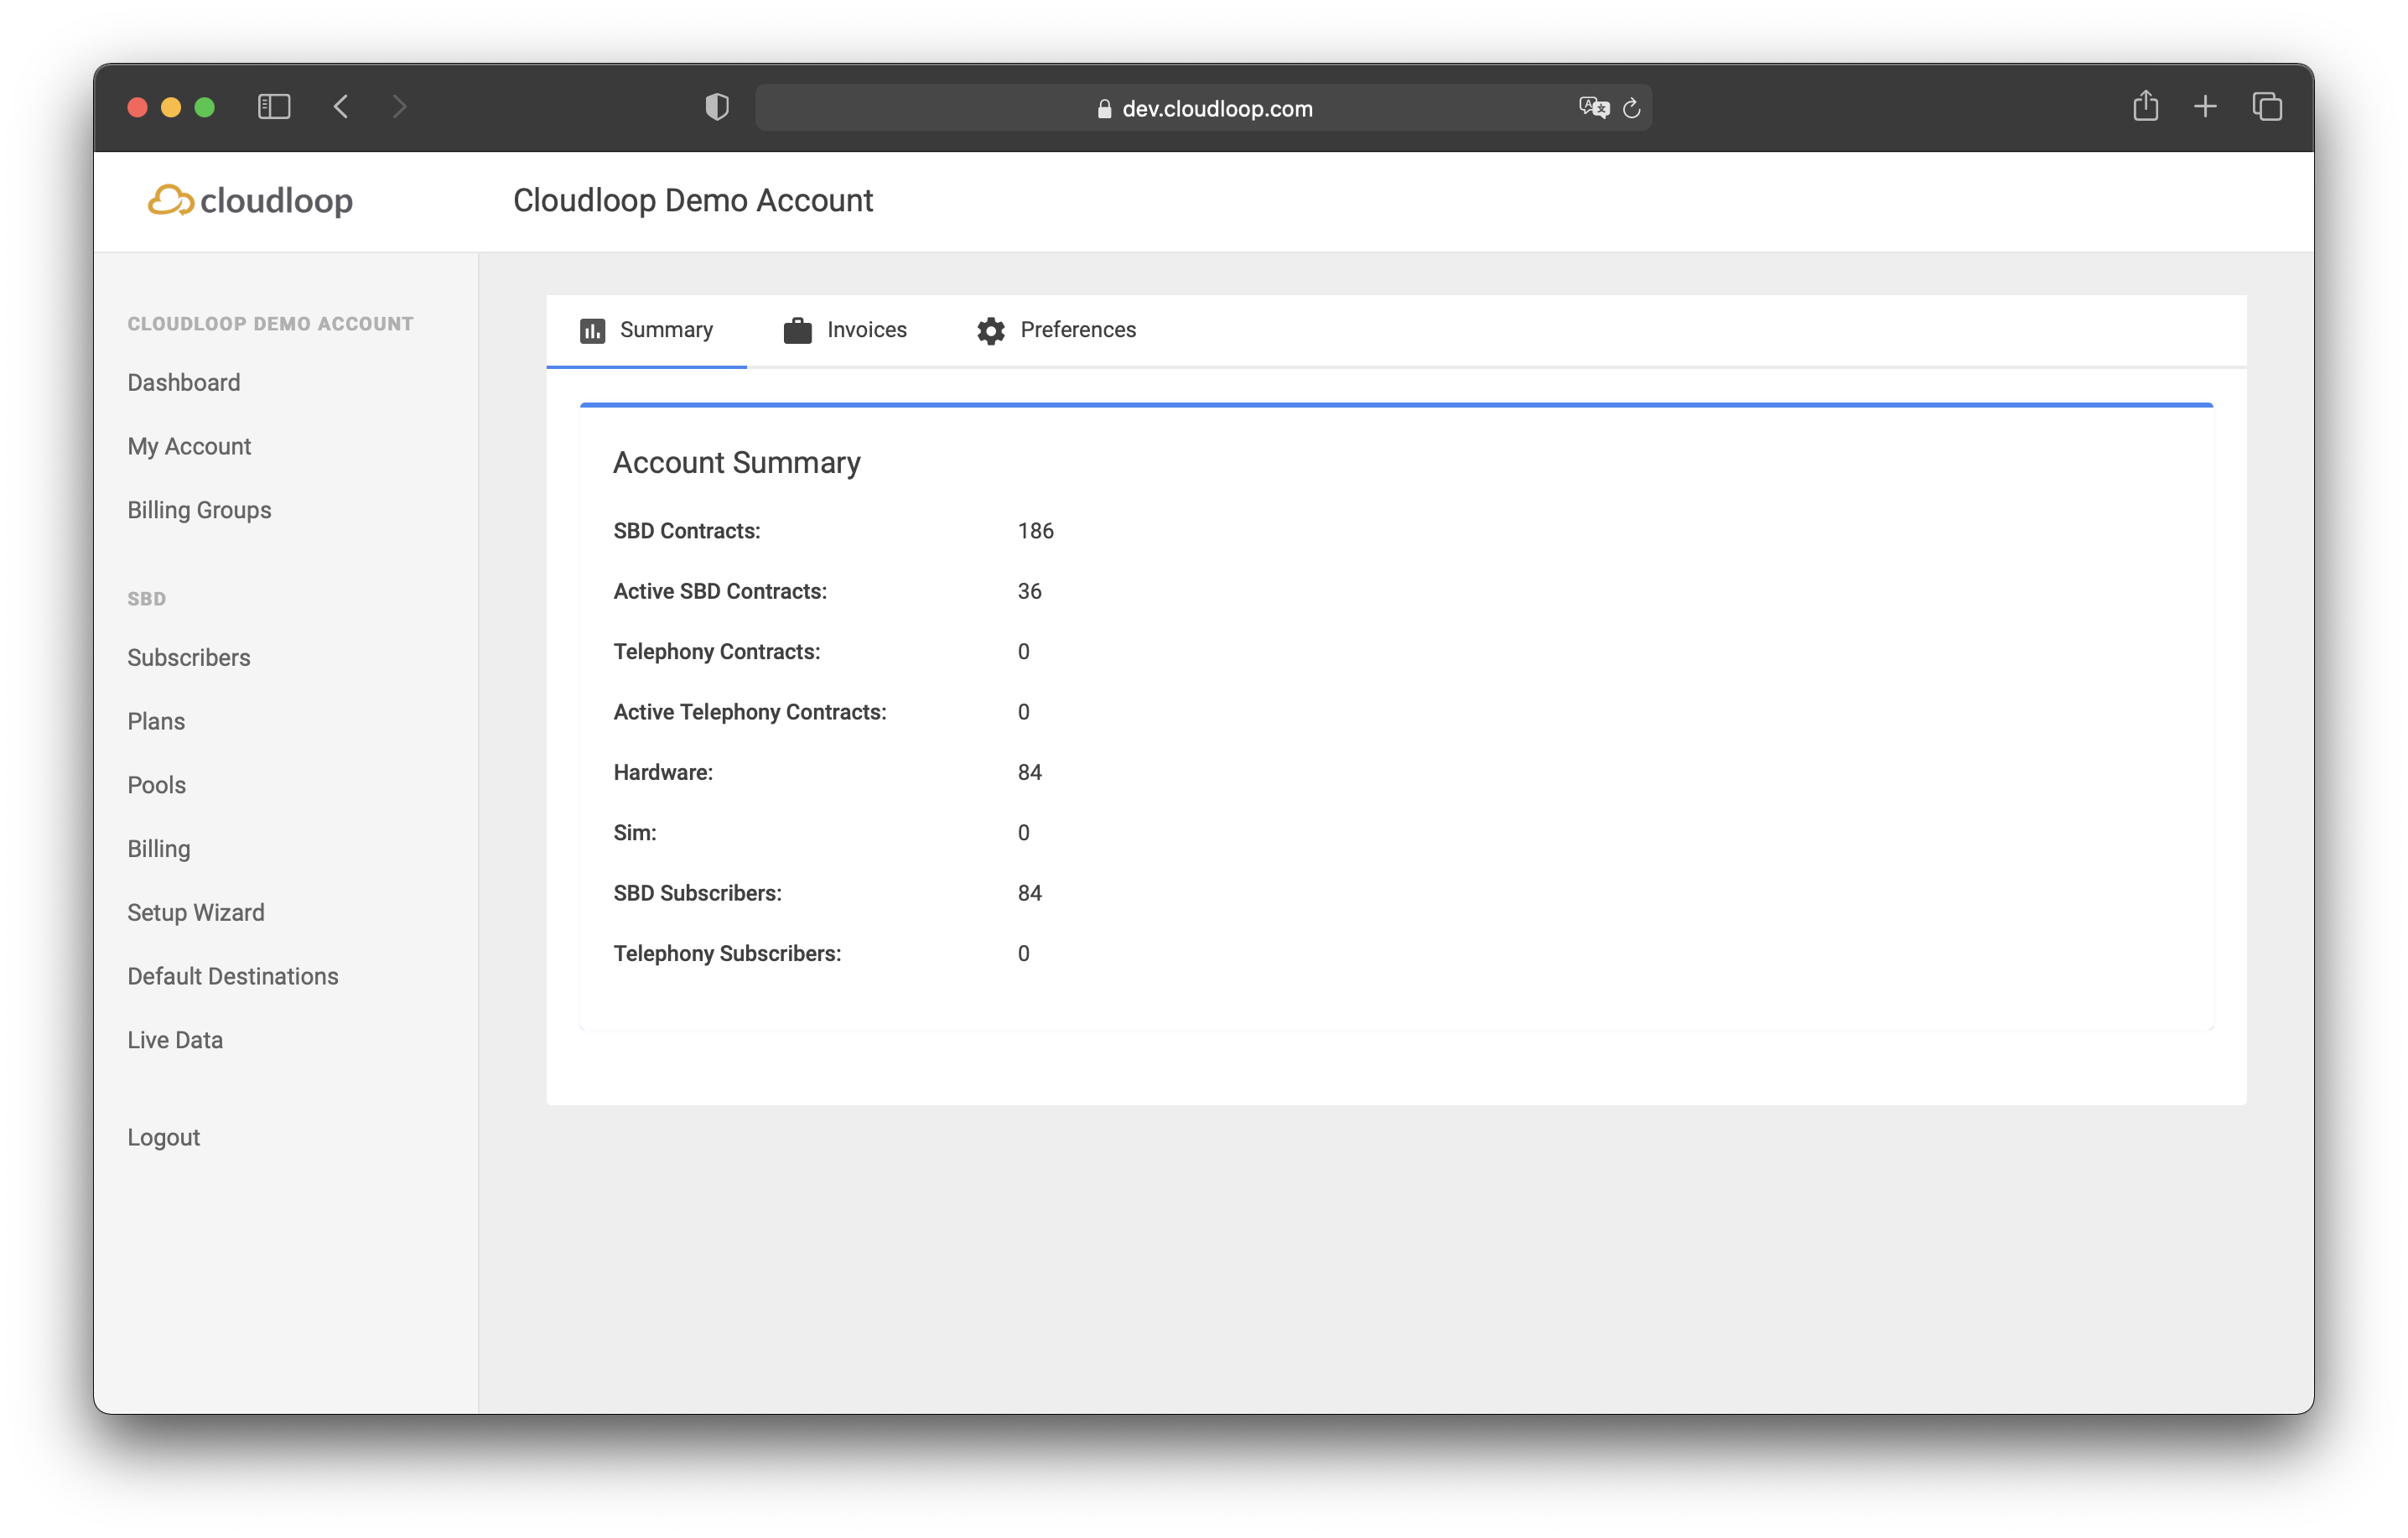
Task: Click the privacy shield icon
Action: pyautogui.click(x=717, y=107)
